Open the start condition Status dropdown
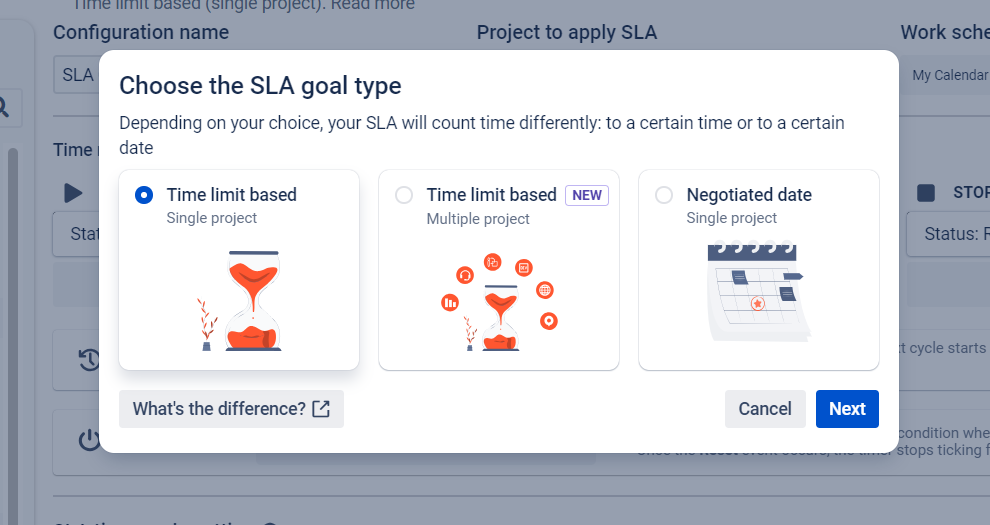 click(76, 234)
